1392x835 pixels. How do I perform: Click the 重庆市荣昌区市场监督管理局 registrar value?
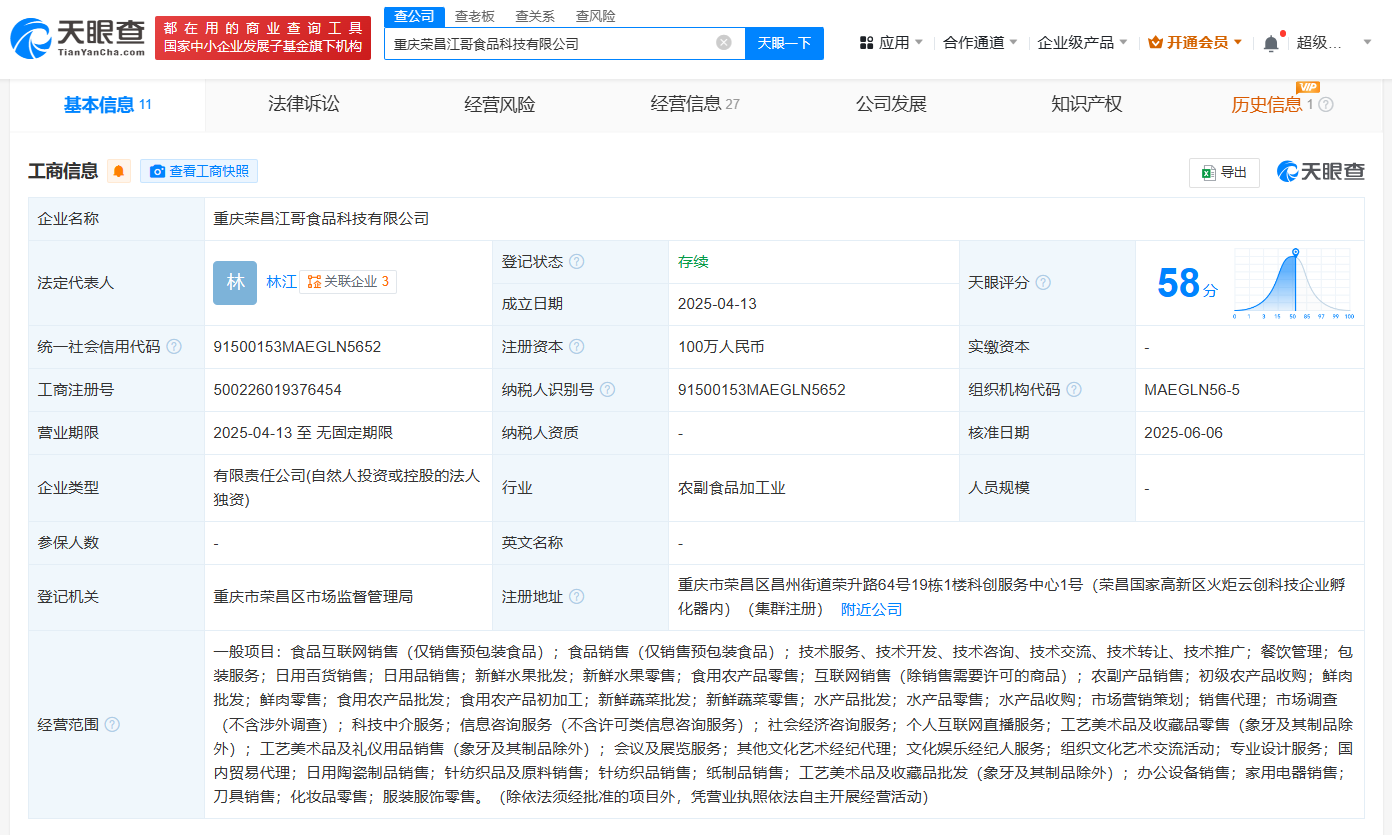(x=313, y=597)
